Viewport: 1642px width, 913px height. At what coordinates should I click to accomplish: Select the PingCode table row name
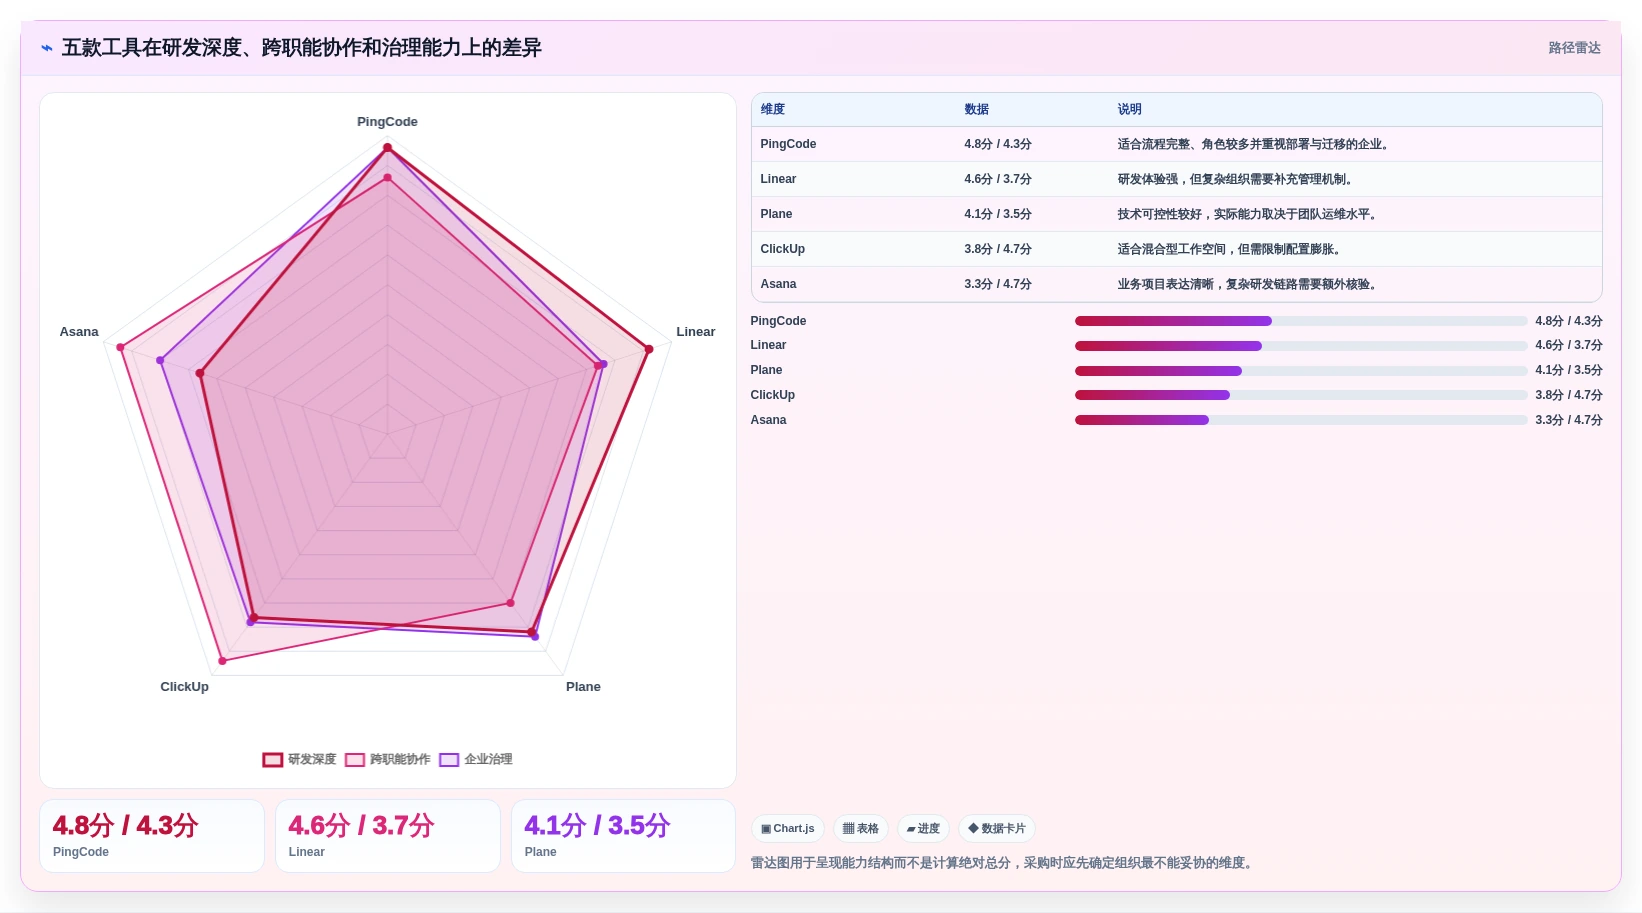(788, 144)
